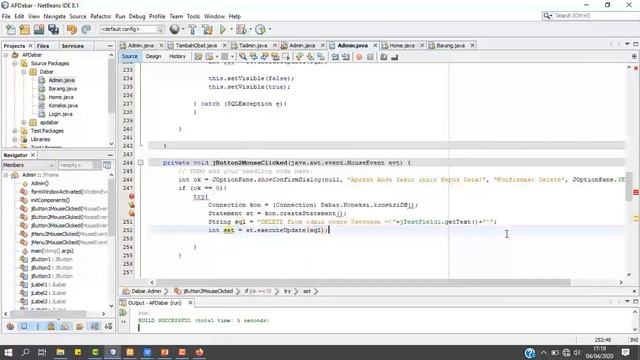Open Windows taskbar search
640x360 pixels.
pos(25,352)
